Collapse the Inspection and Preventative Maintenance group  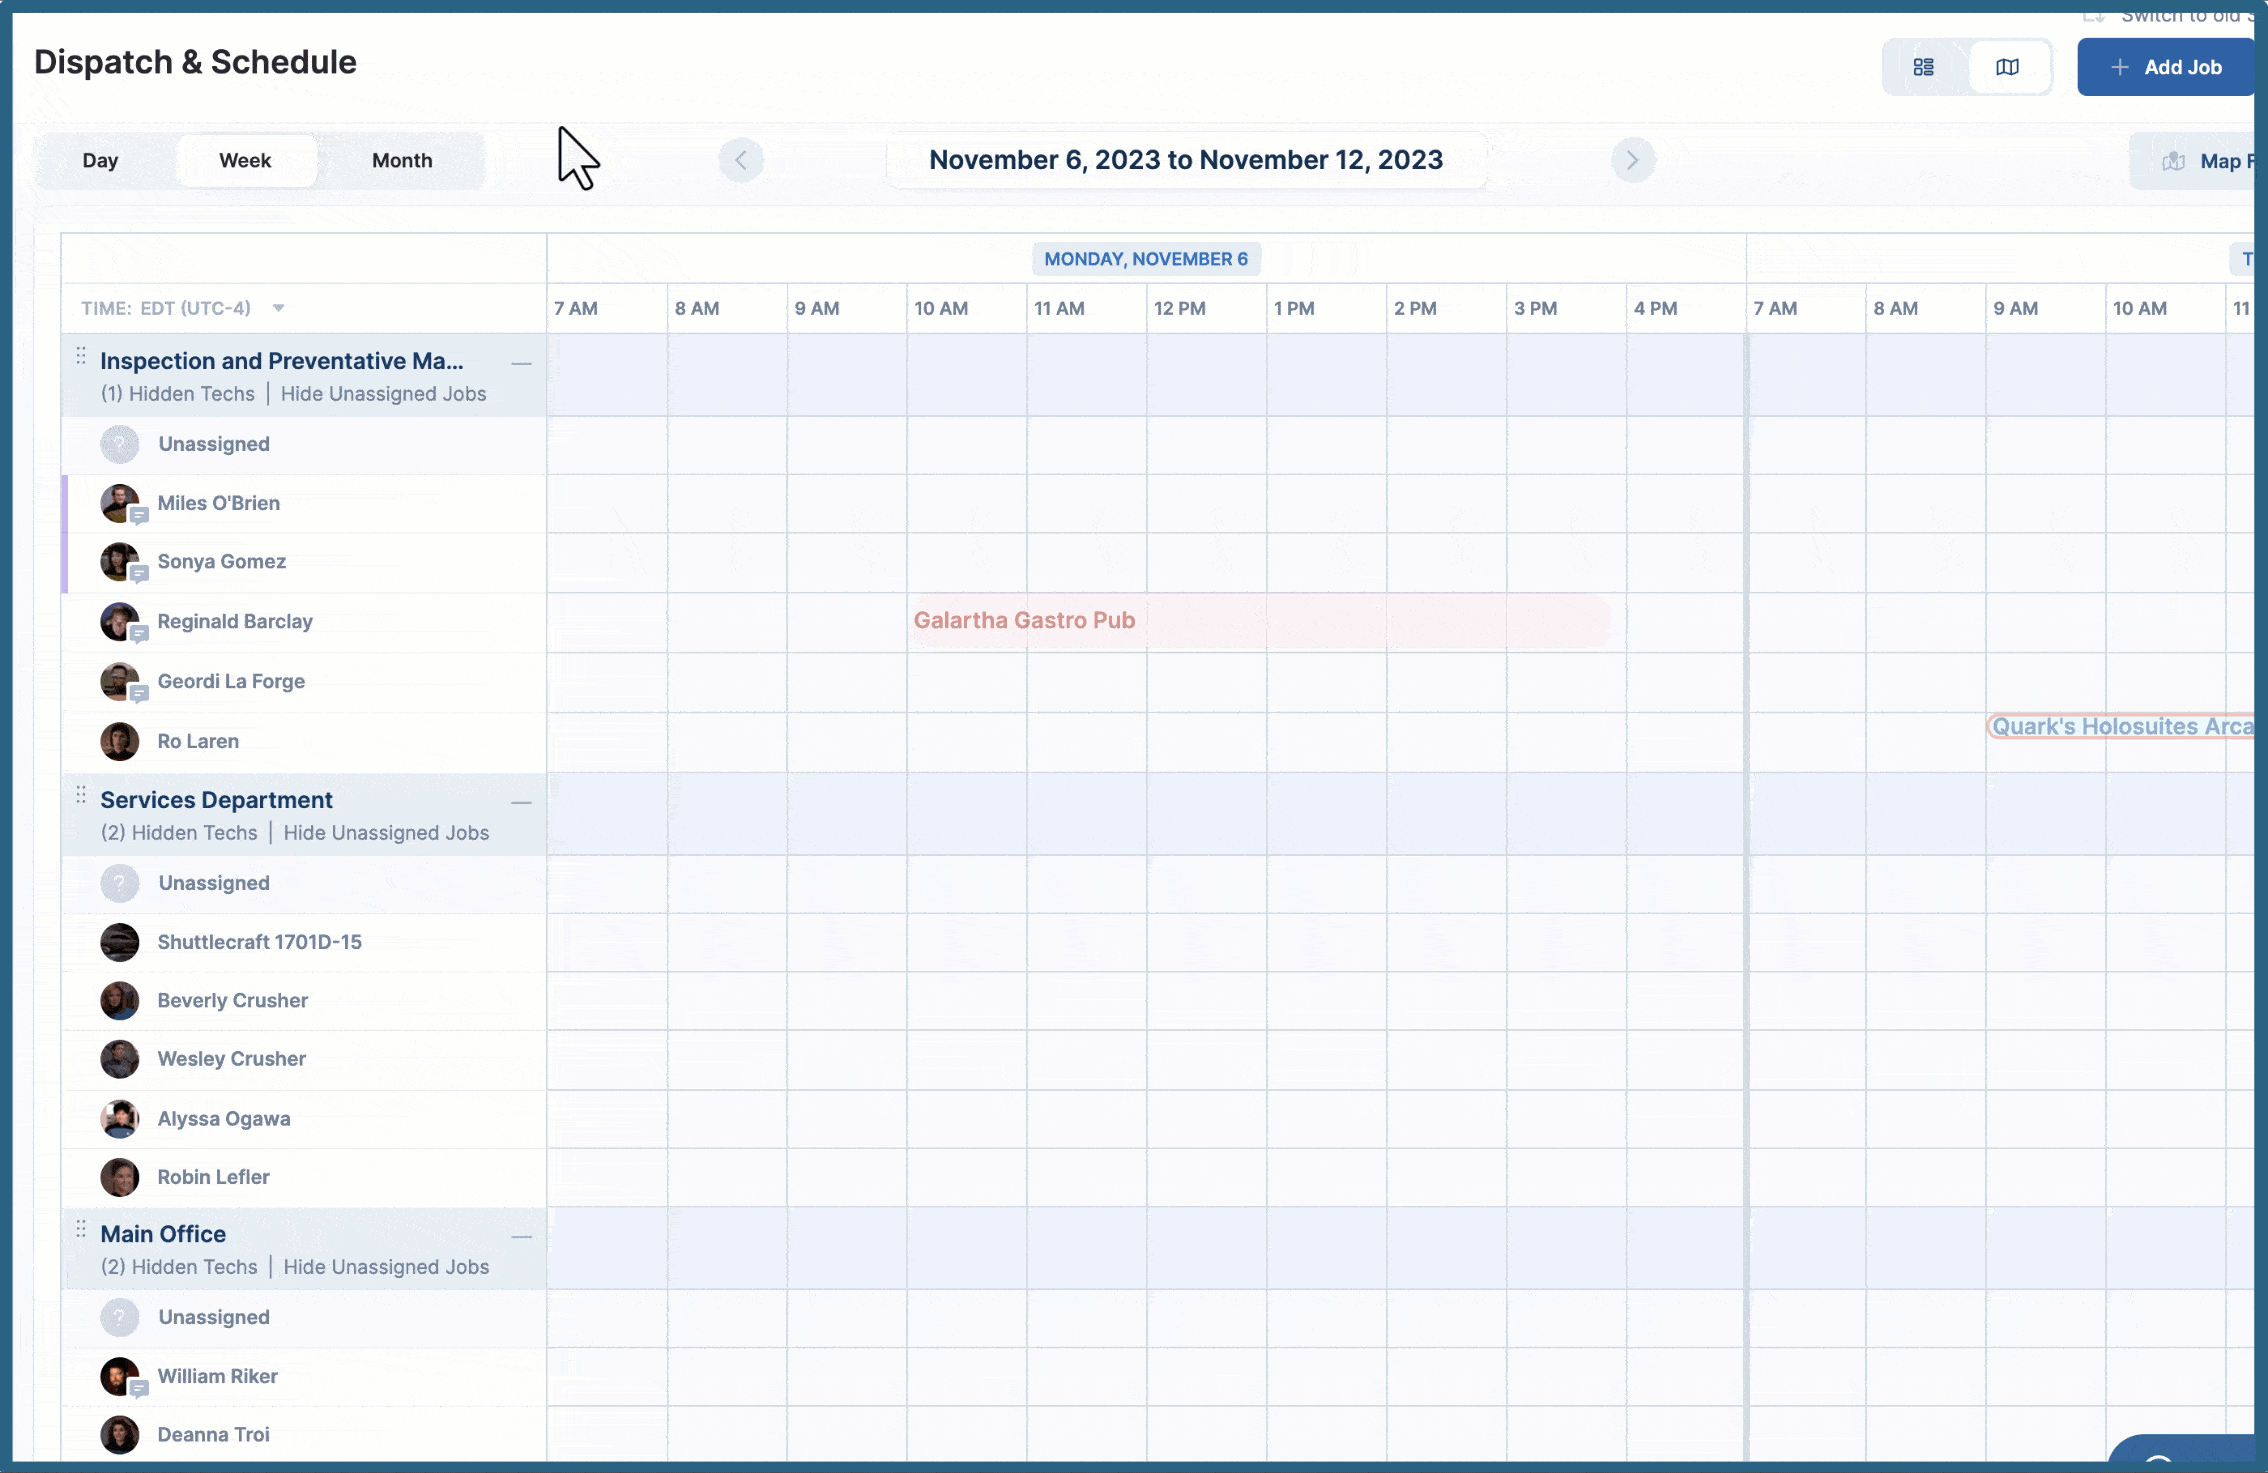click(x=521, y=363)
